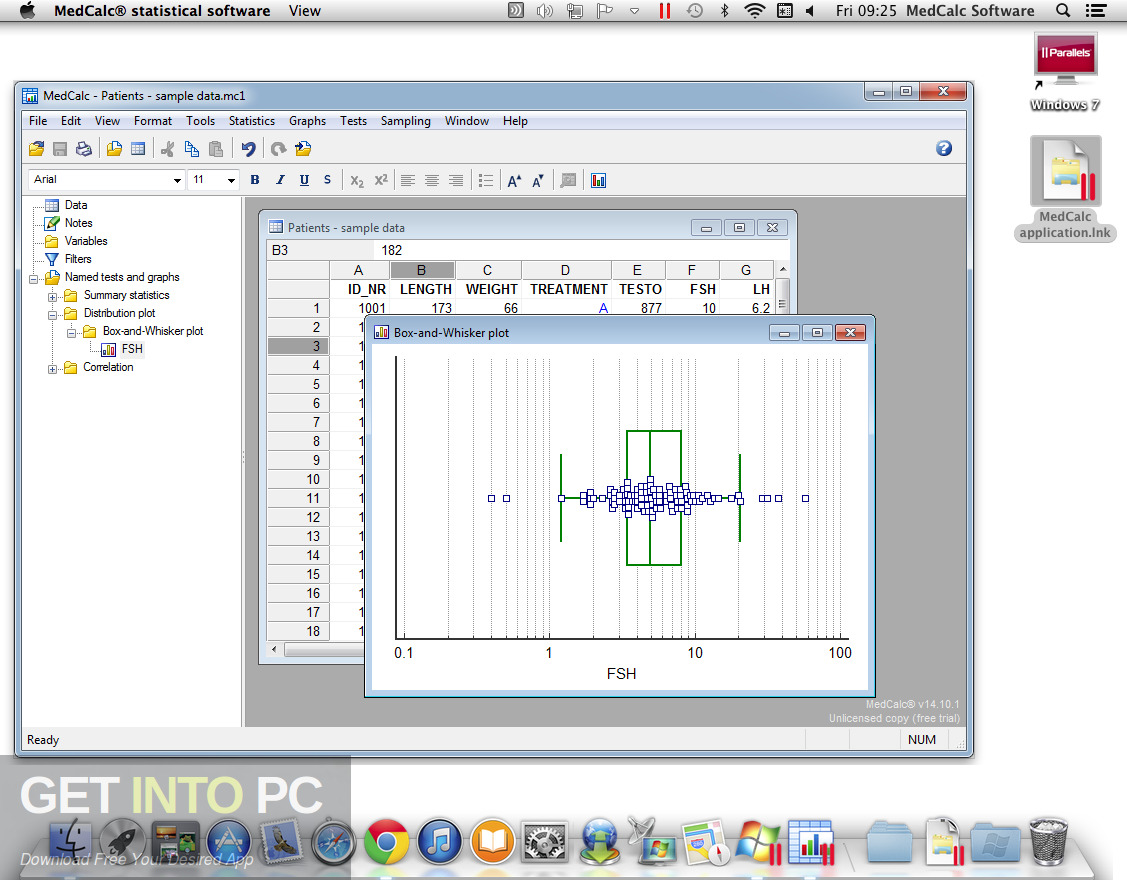The width and height of the screenshot is (1127, 880).
Task: Toggle strikethrough formatting
Action: [x=327, y=180]
